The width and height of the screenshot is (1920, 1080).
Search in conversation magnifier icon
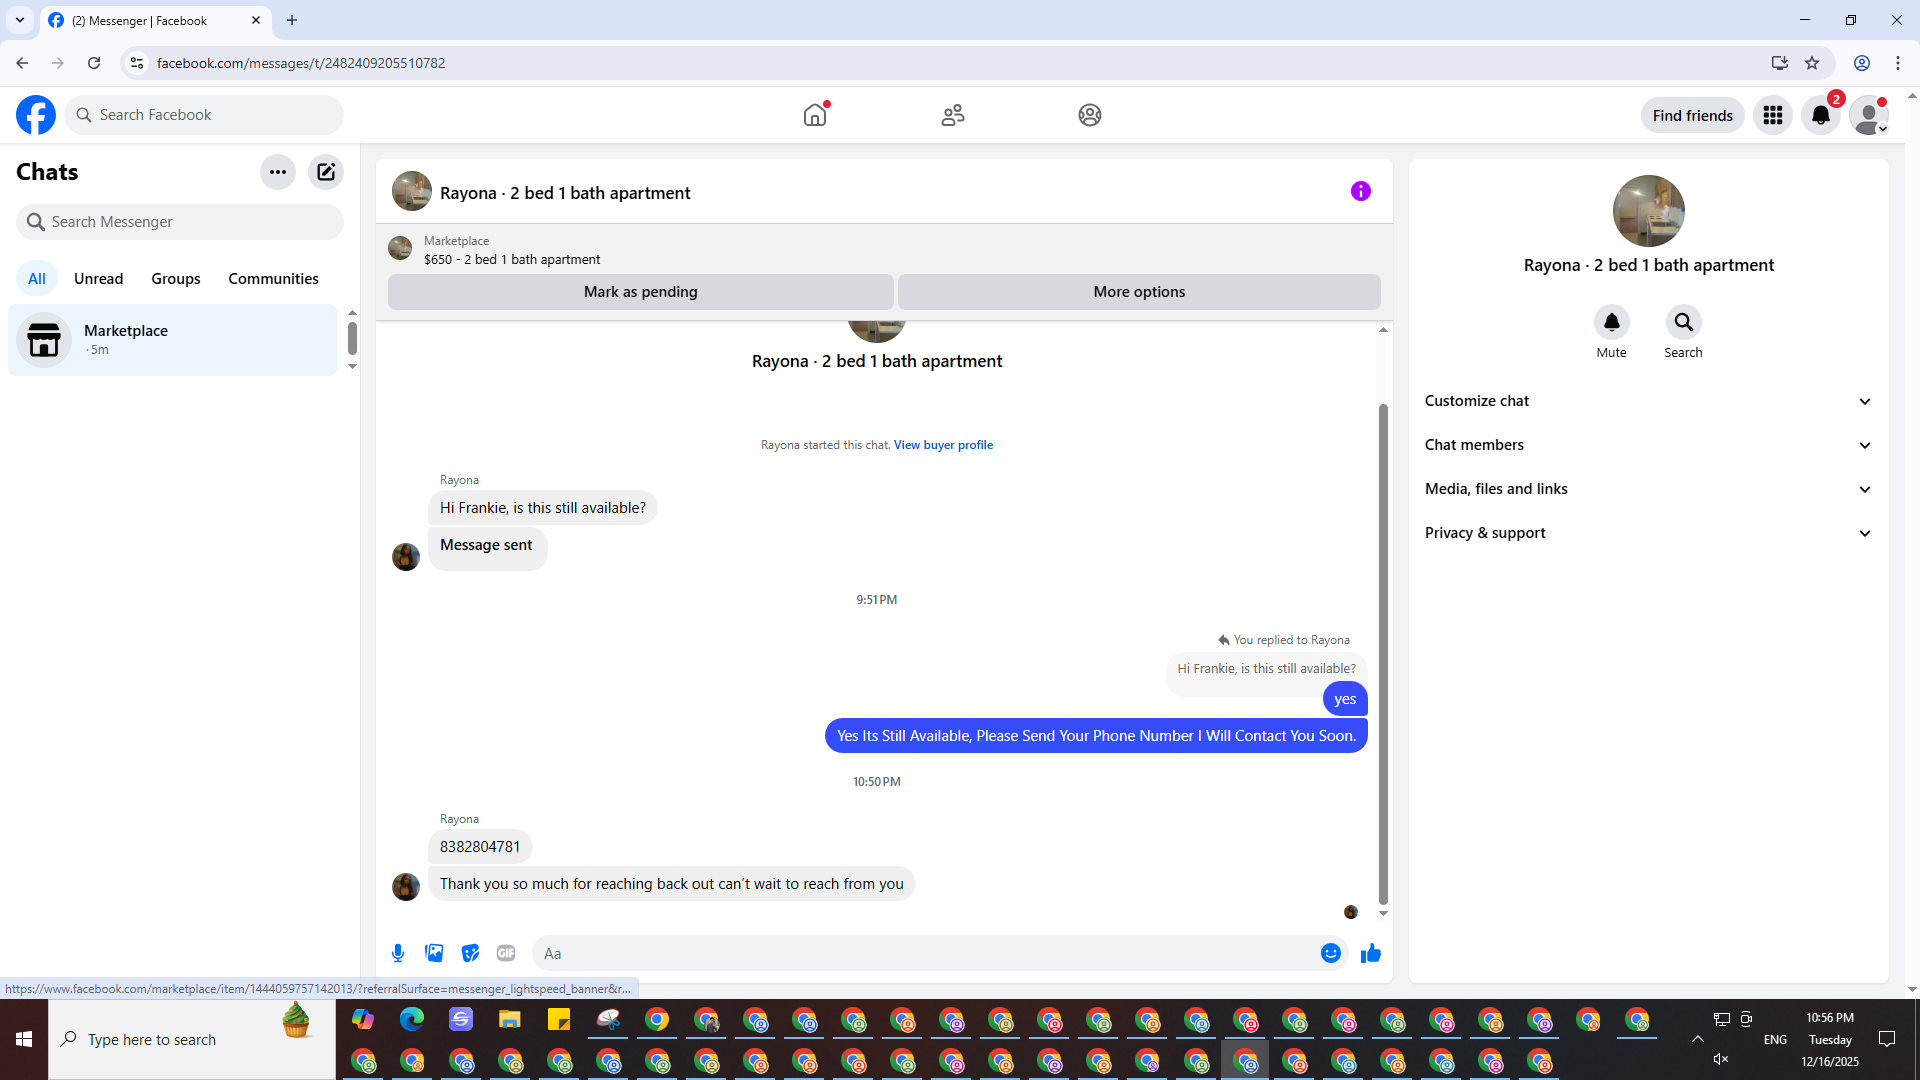pyautogui.click(x=1684, y=322)
